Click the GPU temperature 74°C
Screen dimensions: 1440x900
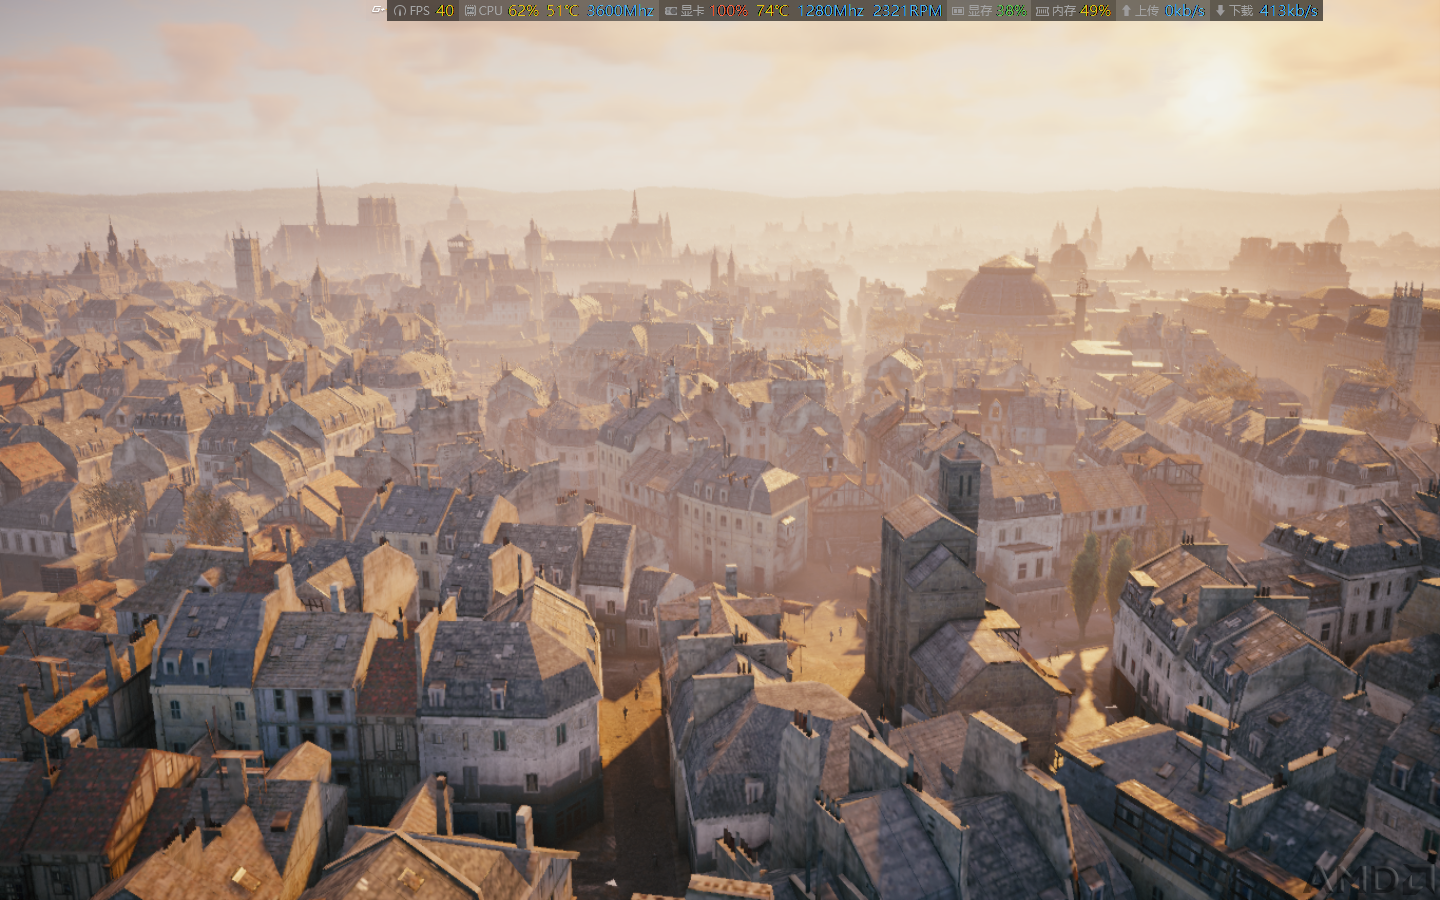[772, 11]
